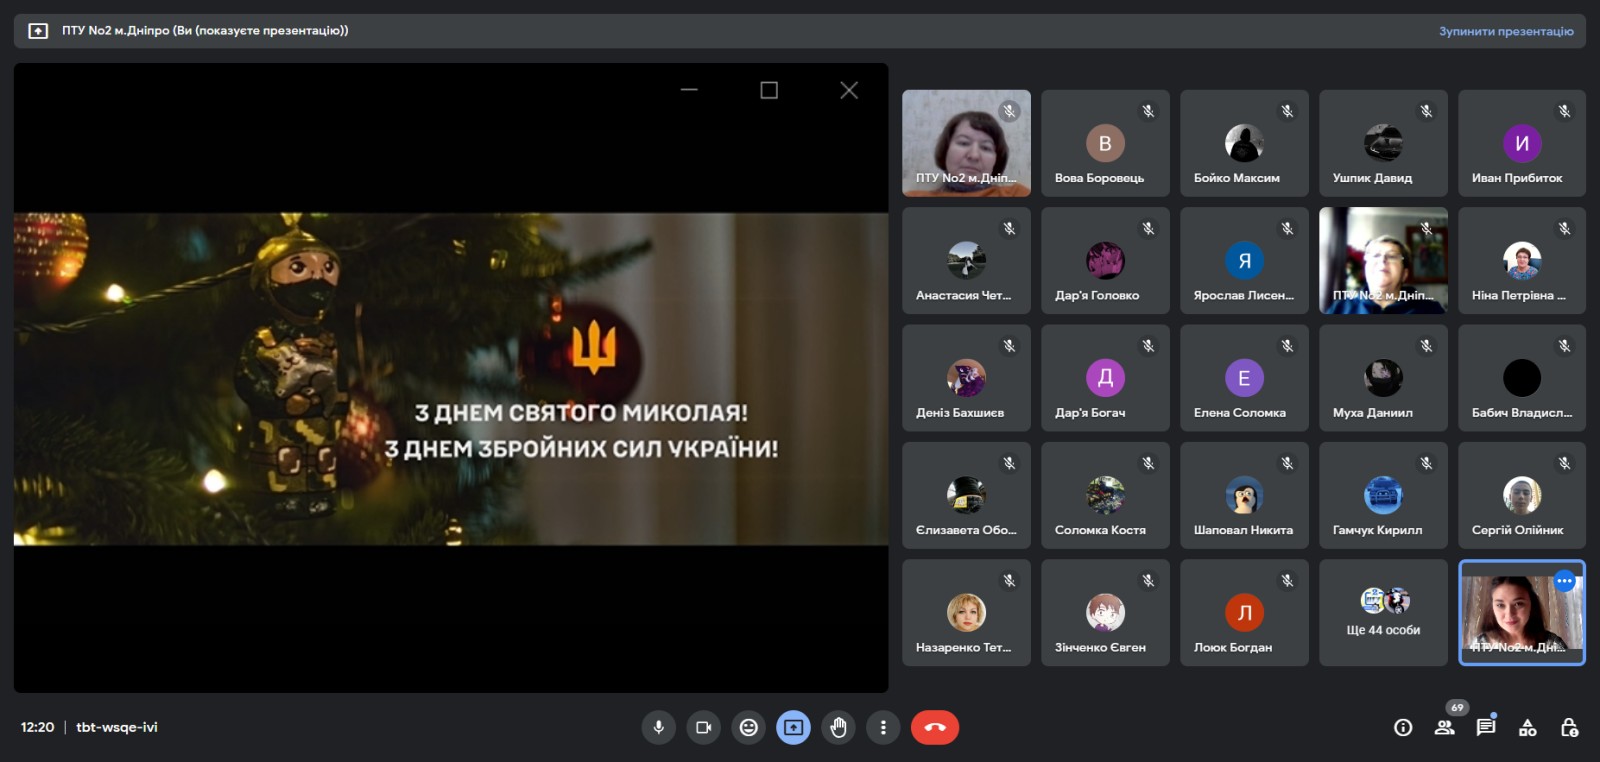
Task: Select the video tile of woman in orange
Action: tap(966, 143)
